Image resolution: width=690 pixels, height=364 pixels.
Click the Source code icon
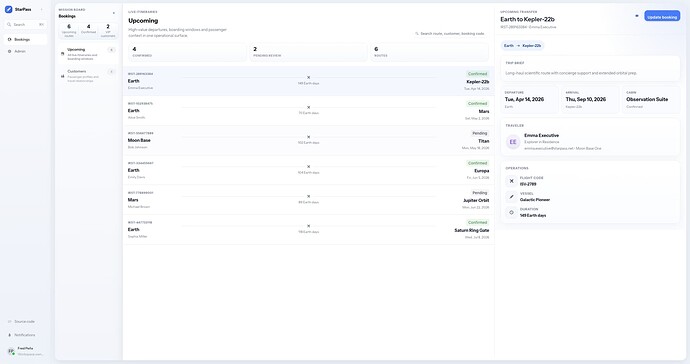pyautogui.click(x=10, y=322)
